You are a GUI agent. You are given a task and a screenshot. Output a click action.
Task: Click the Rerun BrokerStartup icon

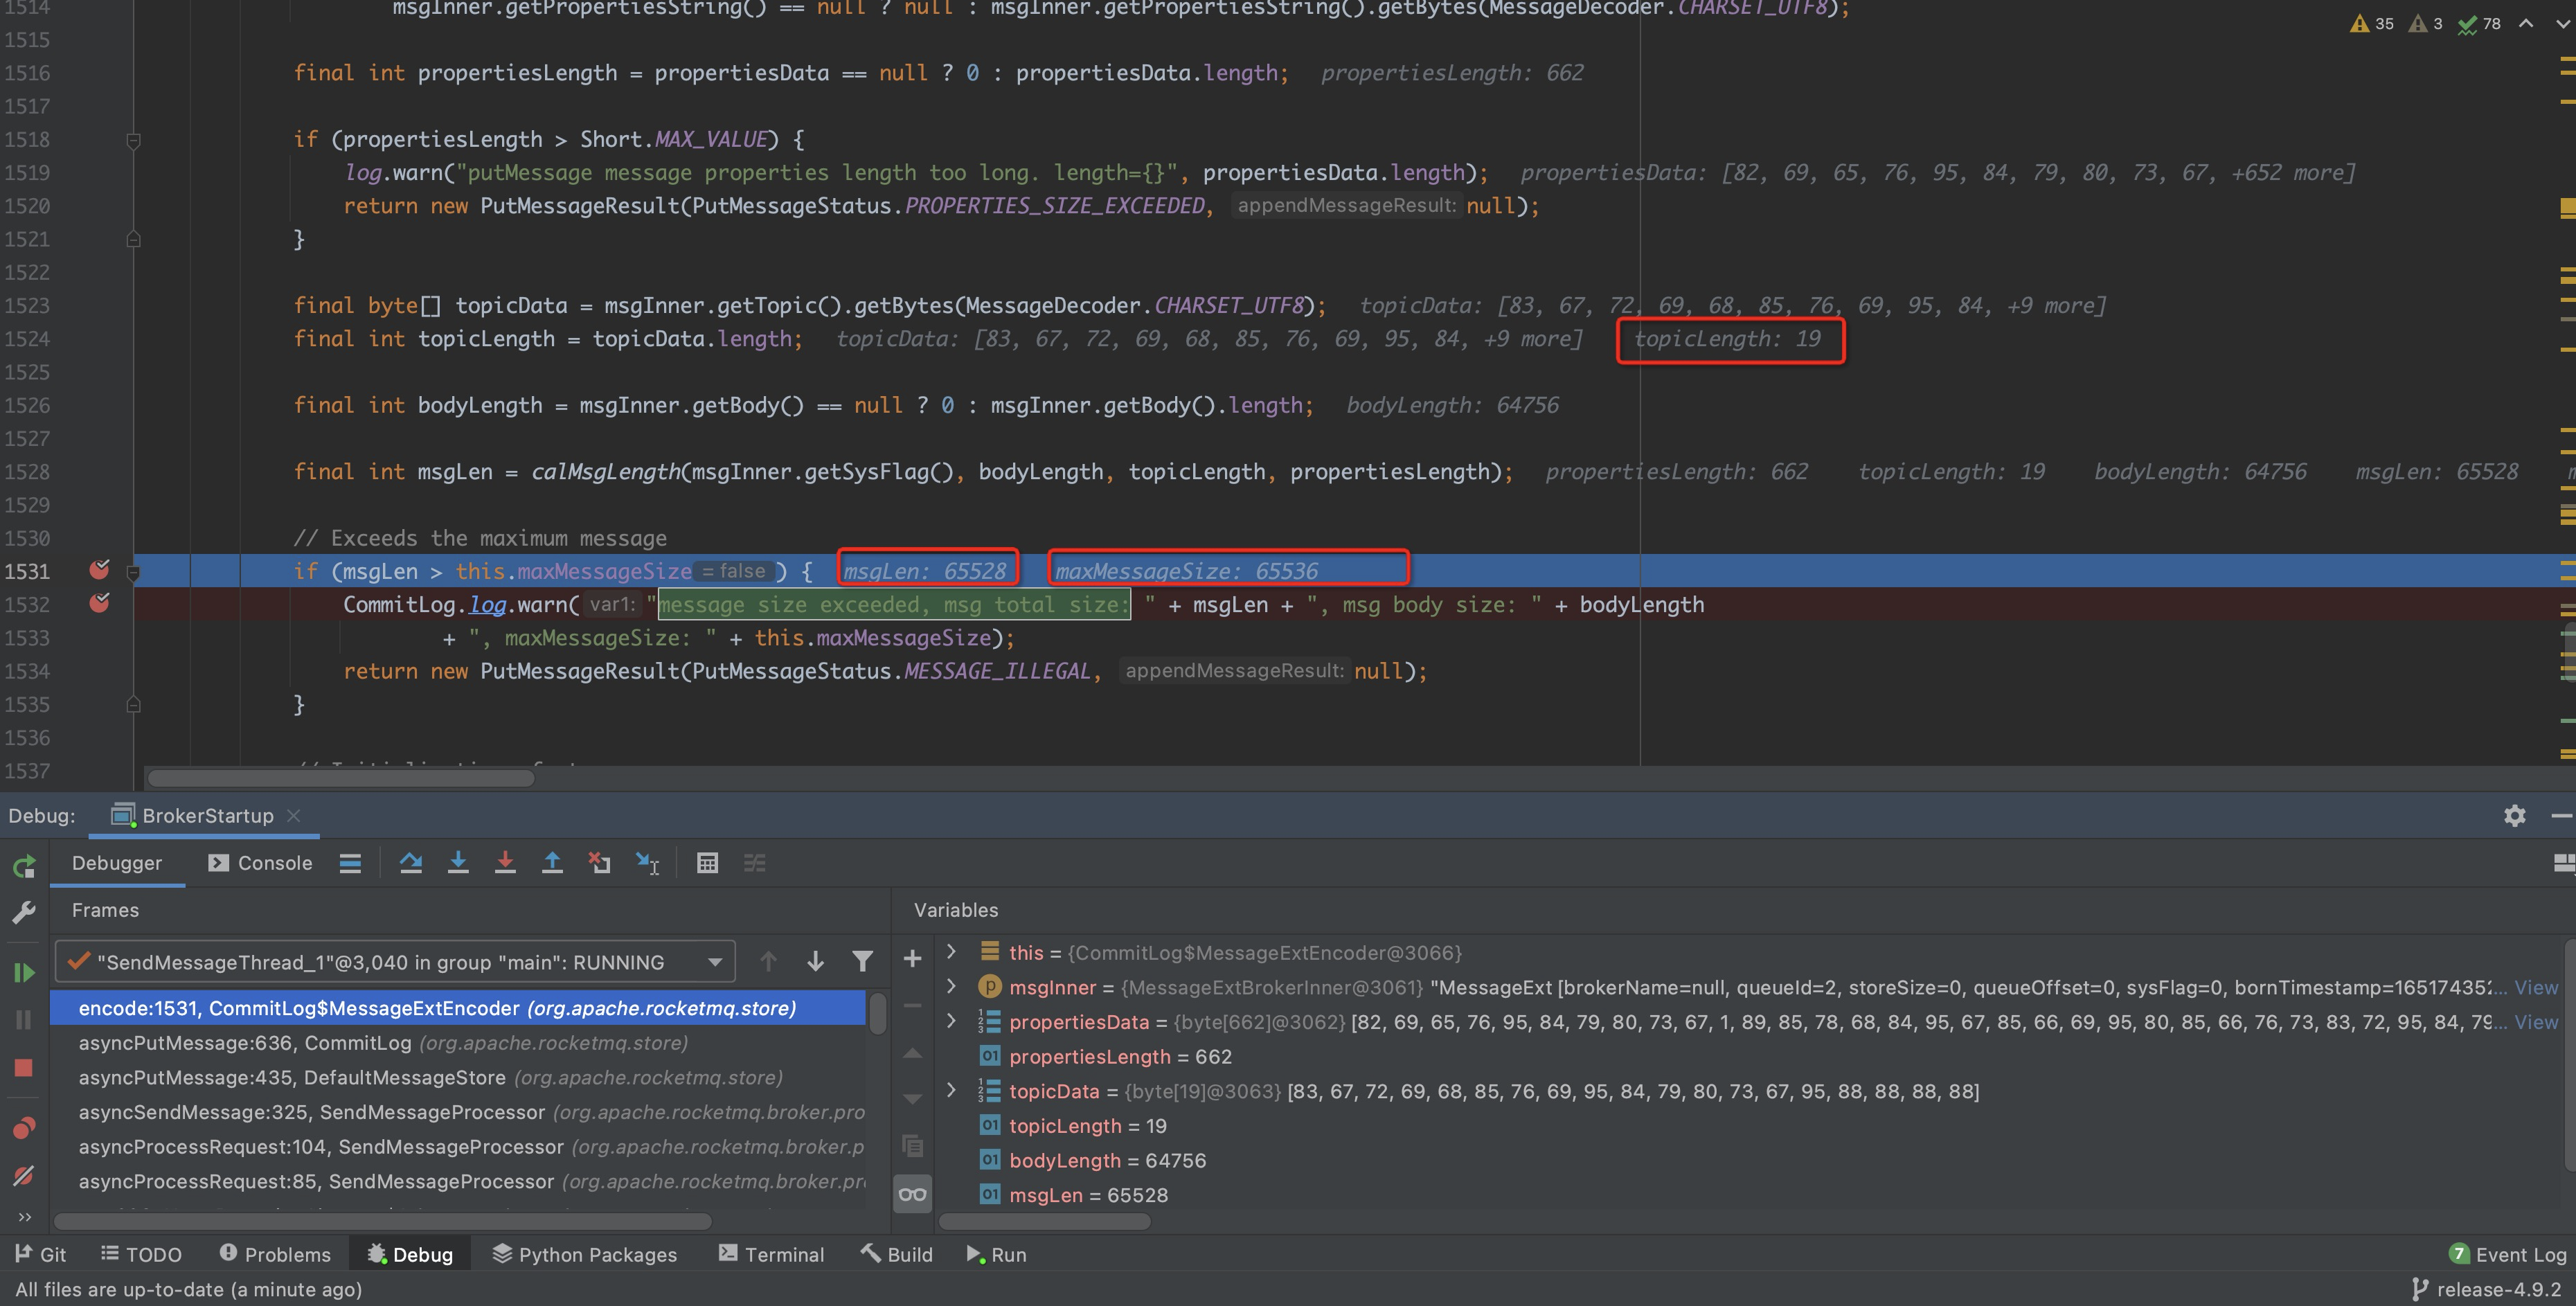tap(24, 867)
